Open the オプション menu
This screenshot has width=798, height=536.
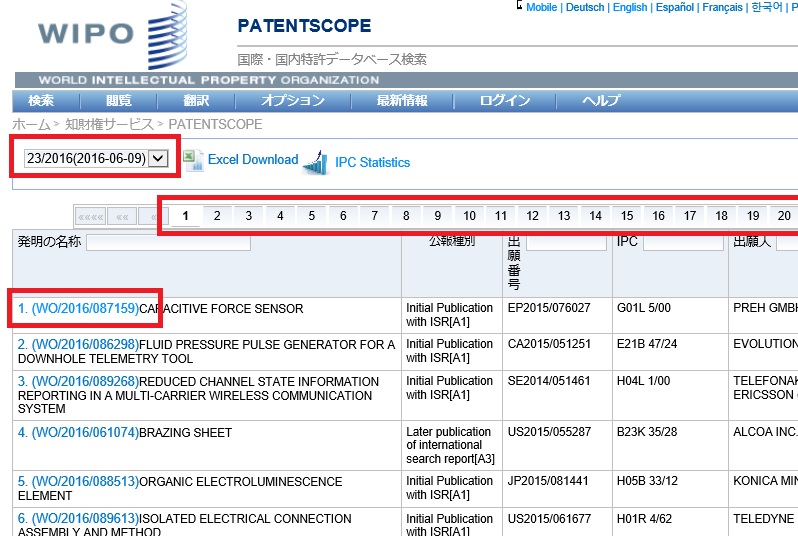click(293, 100)
